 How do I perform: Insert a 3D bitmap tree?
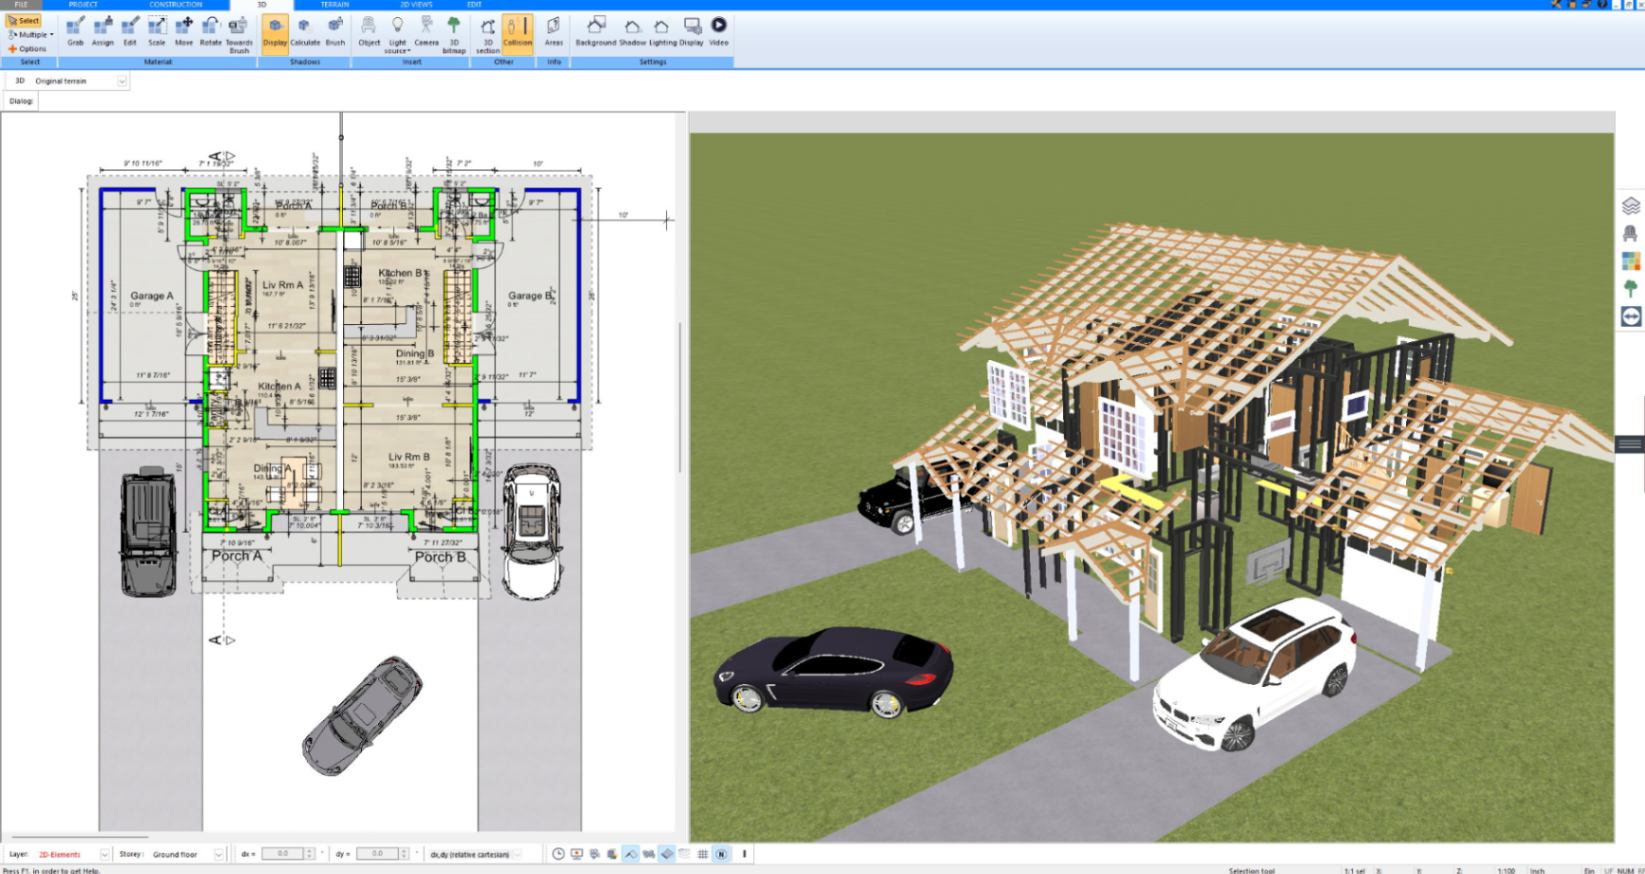coord(454,34)
